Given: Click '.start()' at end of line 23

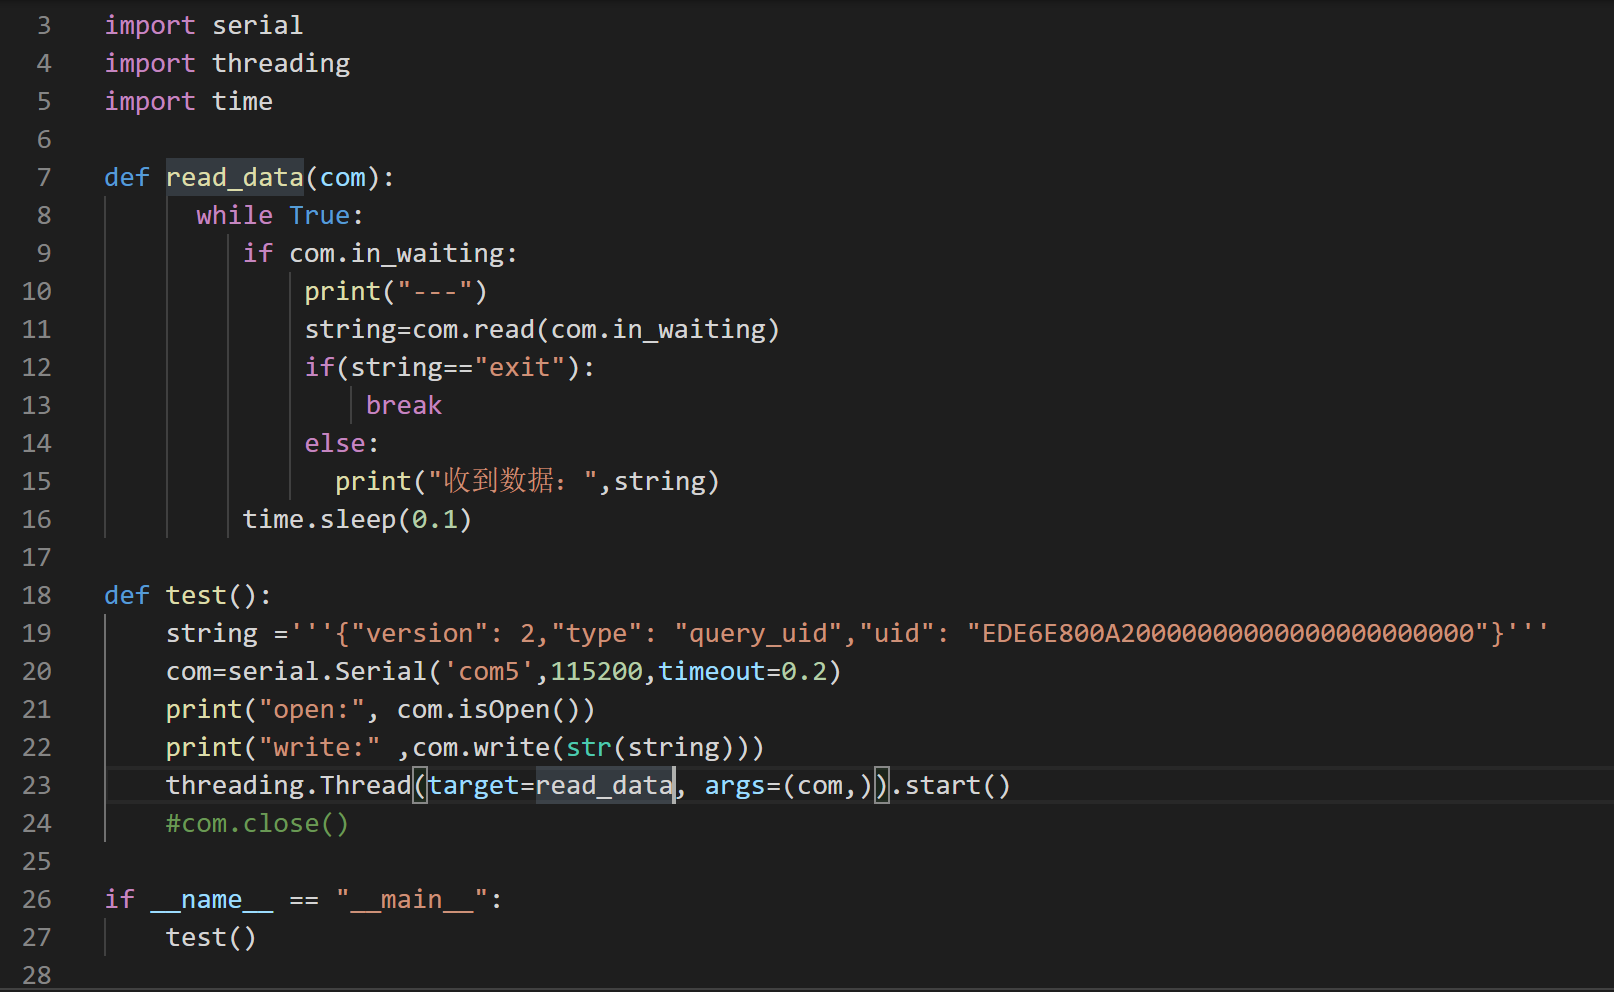Looking at the screenshot, I should click(951, 785).
